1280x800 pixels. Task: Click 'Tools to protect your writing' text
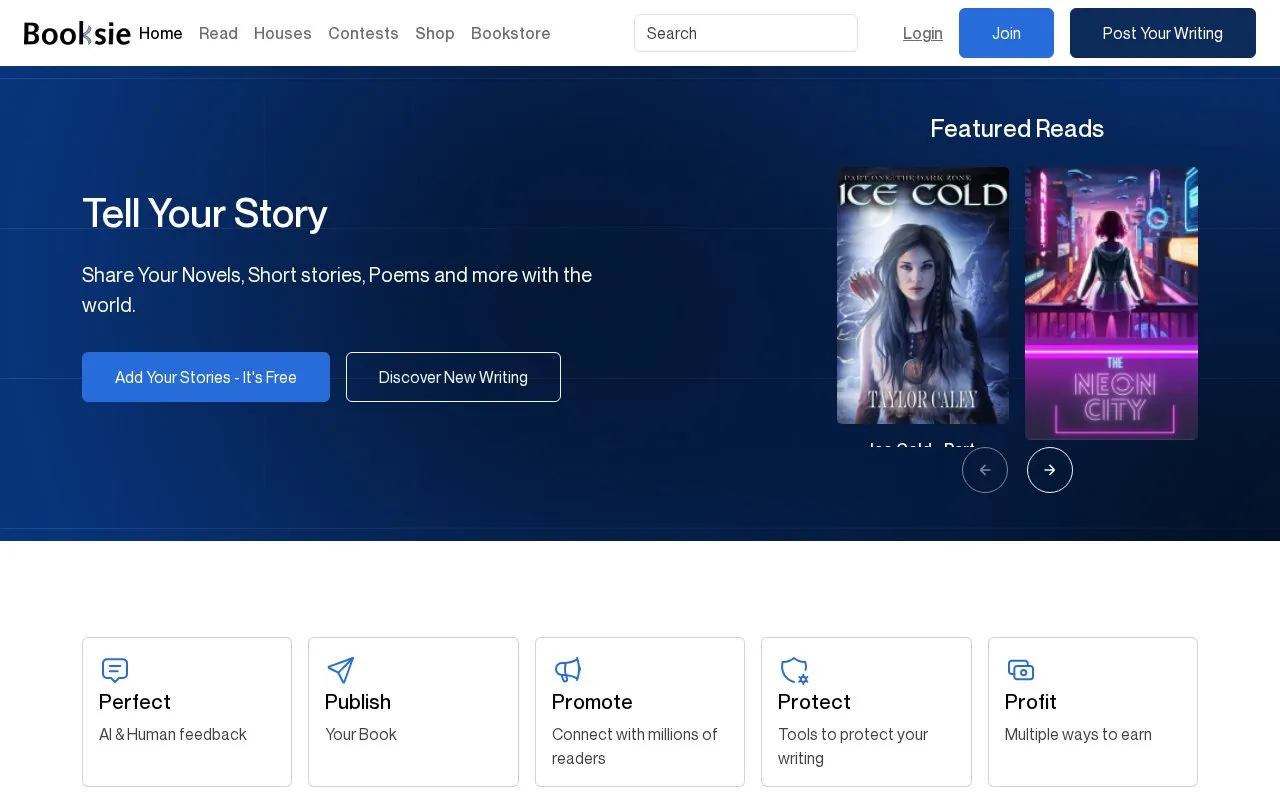[x=853, y=746]
